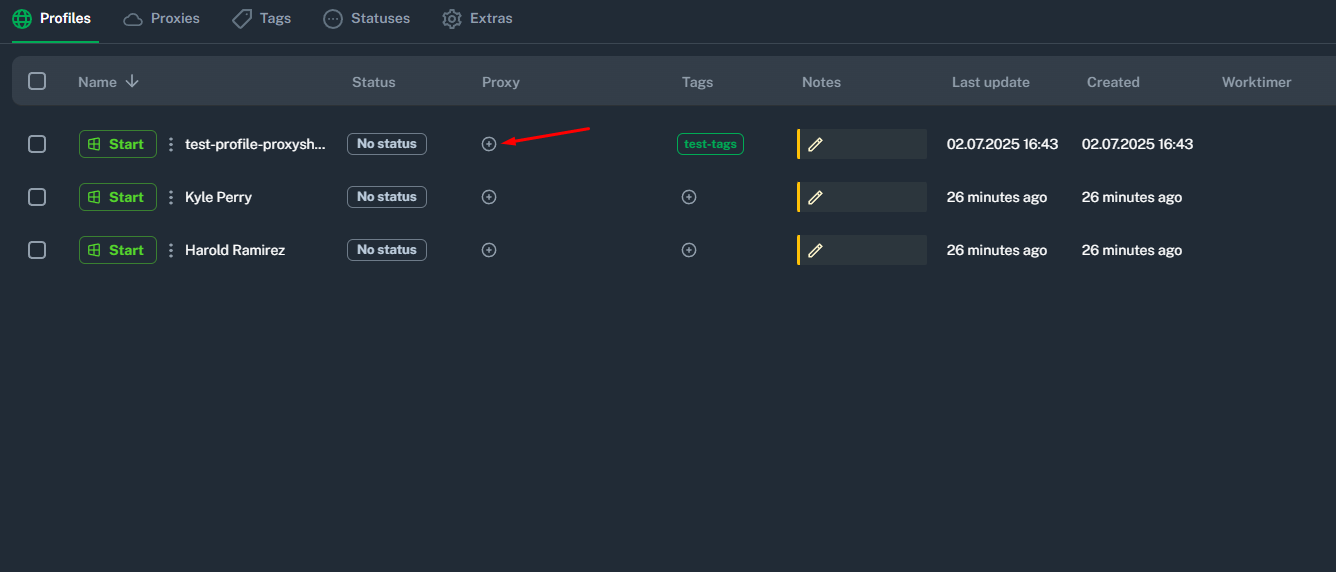Edit notes pencil for Kyle Perry
This screenshot has width=1336, height=572.
[x=815, y=197]
